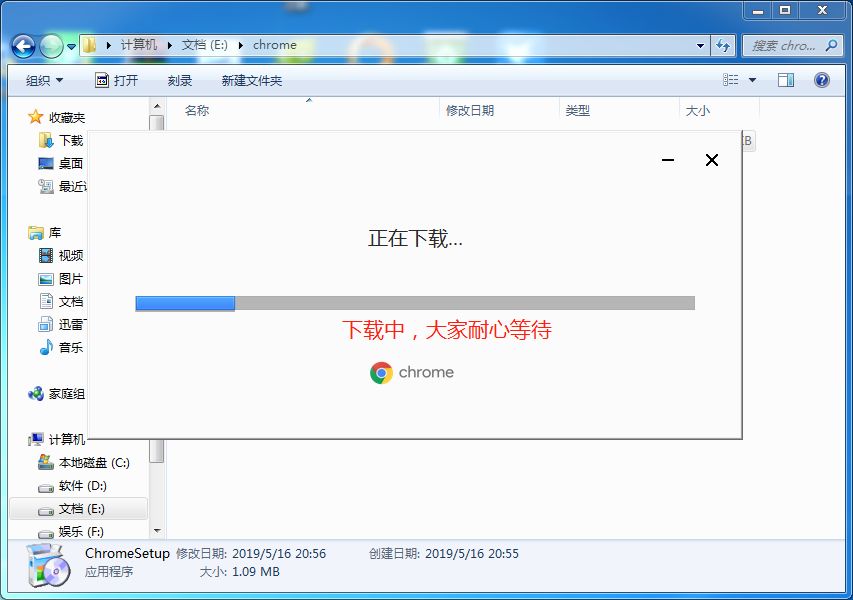This screenshot has height=600, width=853.
Task: Select 收藏夹 in the navigation pane
Action: coord(67,117)
